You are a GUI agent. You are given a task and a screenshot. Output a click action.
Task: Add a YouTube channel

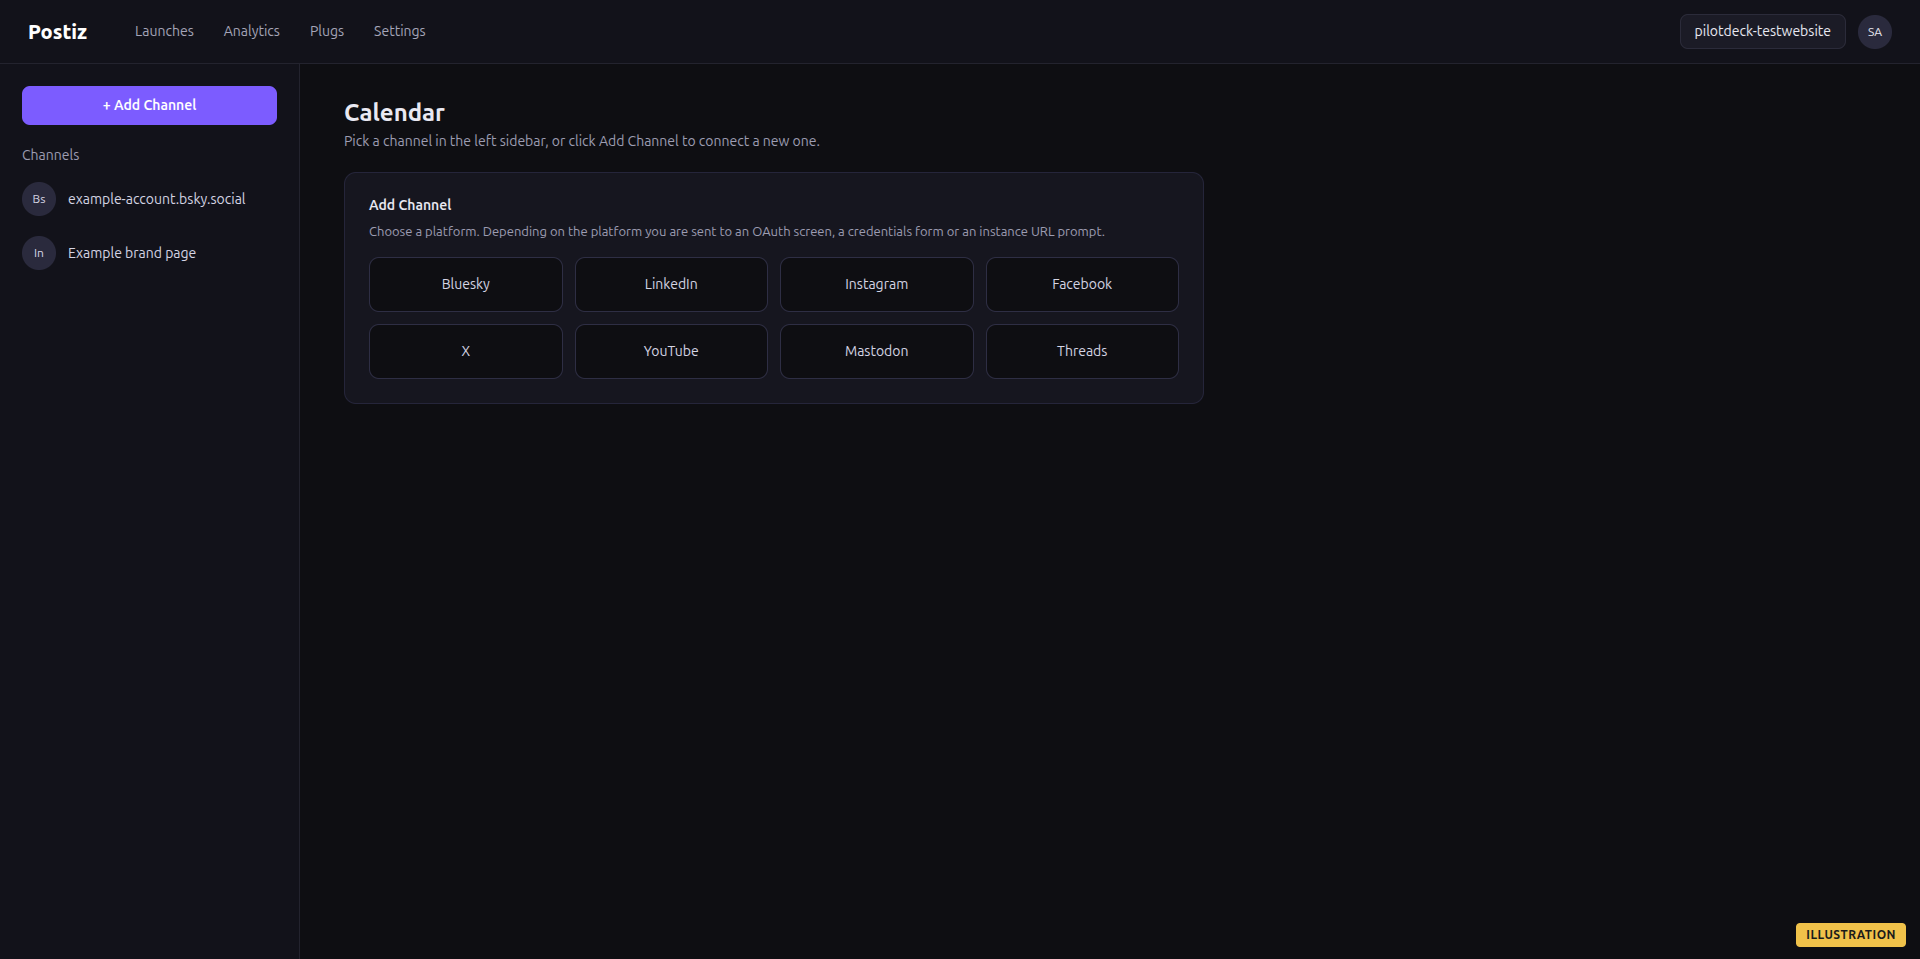pos(671,351)
